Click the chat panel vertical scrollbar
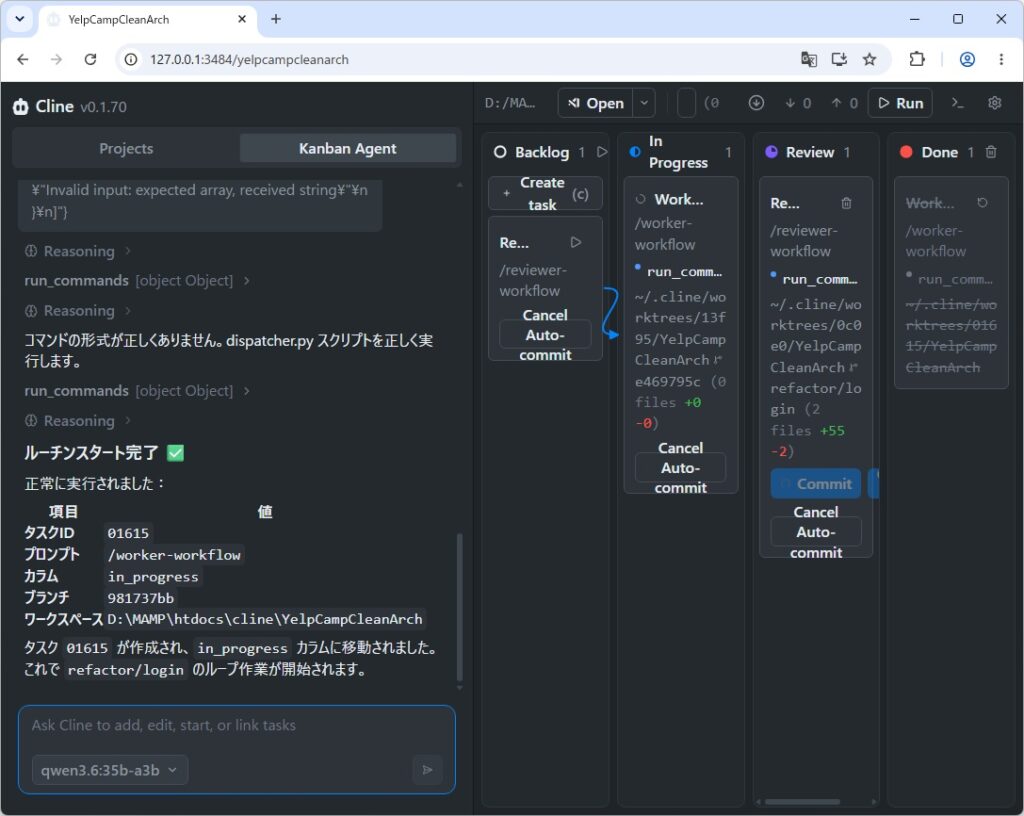1024x816 pixels. [x=460, y=607]
